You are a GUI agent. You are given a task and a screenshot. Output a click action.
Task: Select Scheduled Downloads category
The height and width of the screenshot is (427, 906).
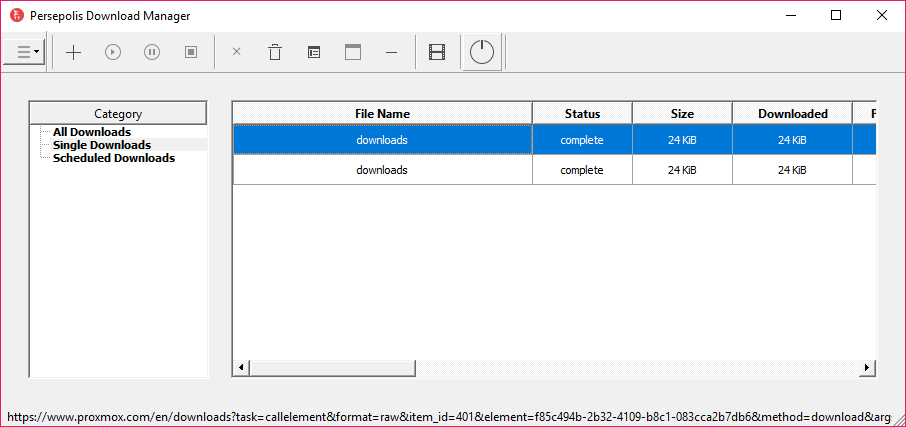click(114, 158)
